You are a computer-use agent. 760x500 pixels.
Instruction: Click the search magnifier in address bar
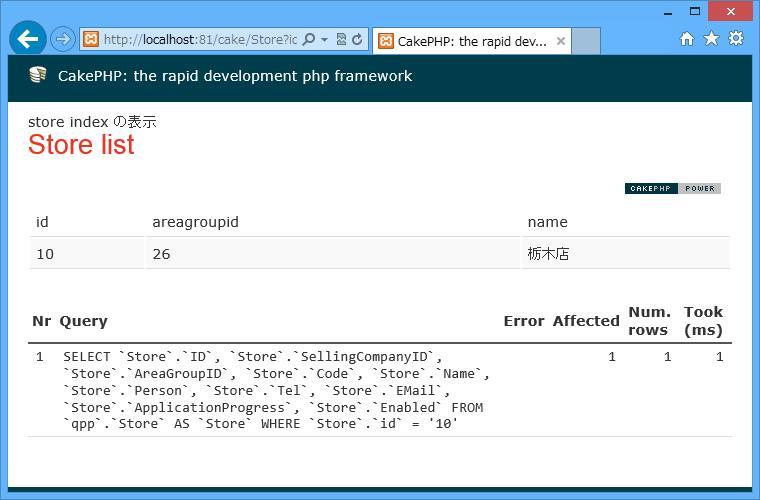coord(309,40)
